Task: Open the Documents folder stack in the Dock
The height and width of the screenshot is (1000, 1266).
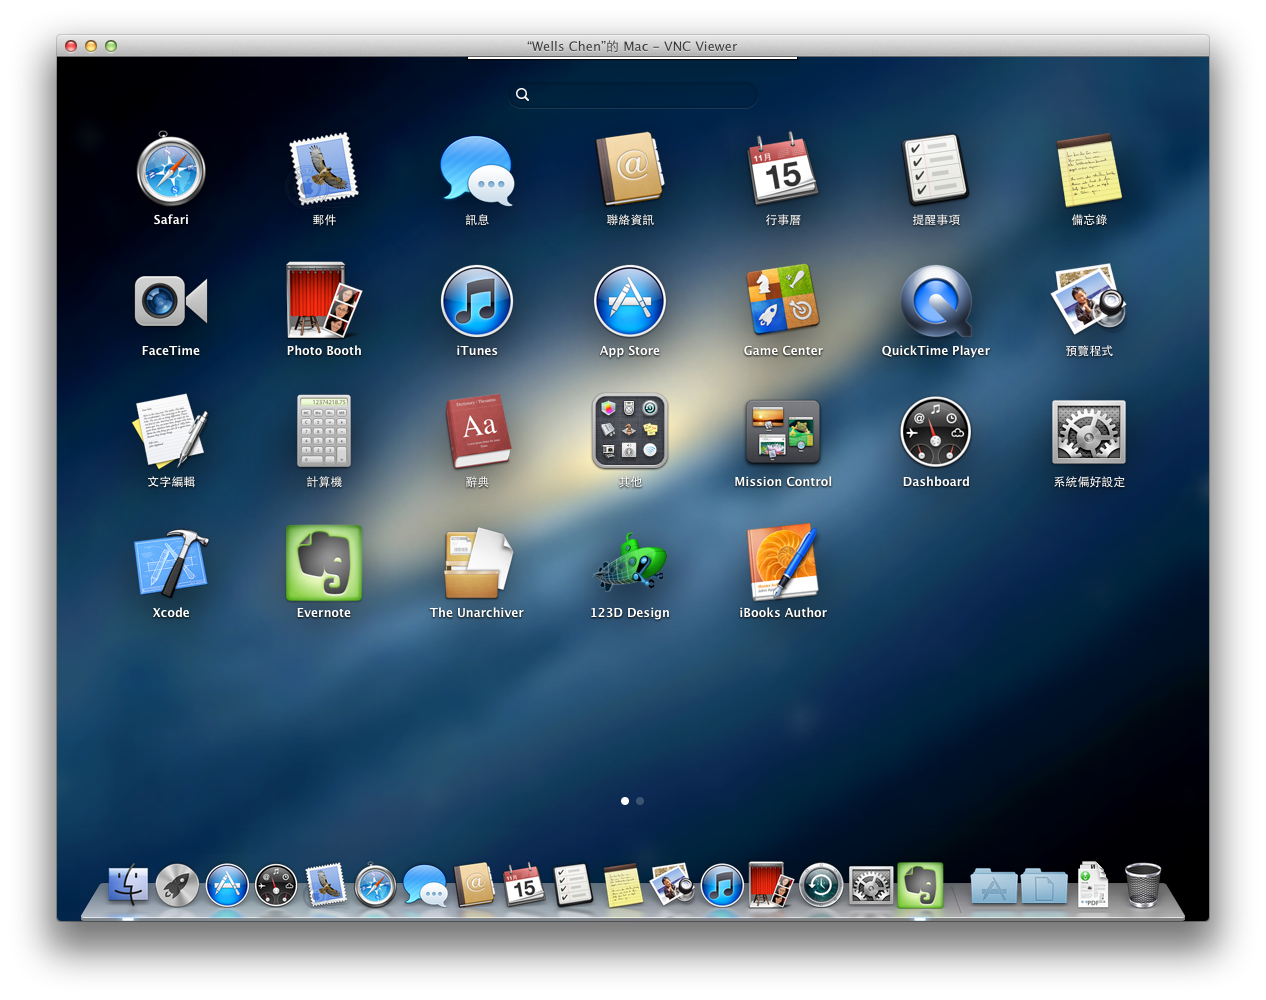Action: tap(1044, 886)
